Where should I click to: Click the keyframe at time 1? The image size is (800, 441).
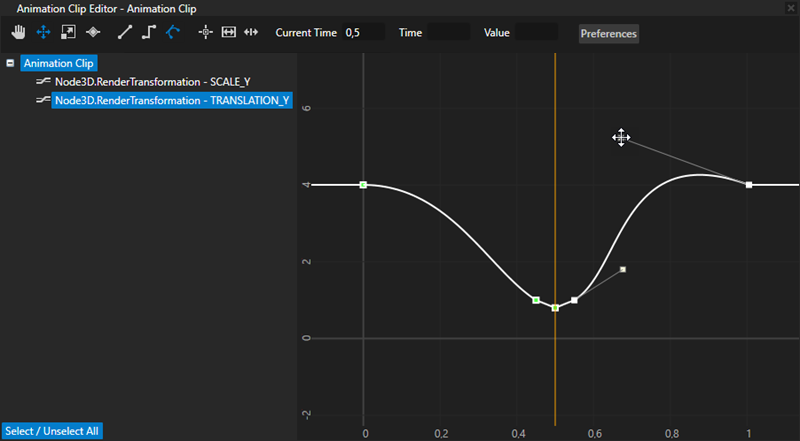point(749,184)
